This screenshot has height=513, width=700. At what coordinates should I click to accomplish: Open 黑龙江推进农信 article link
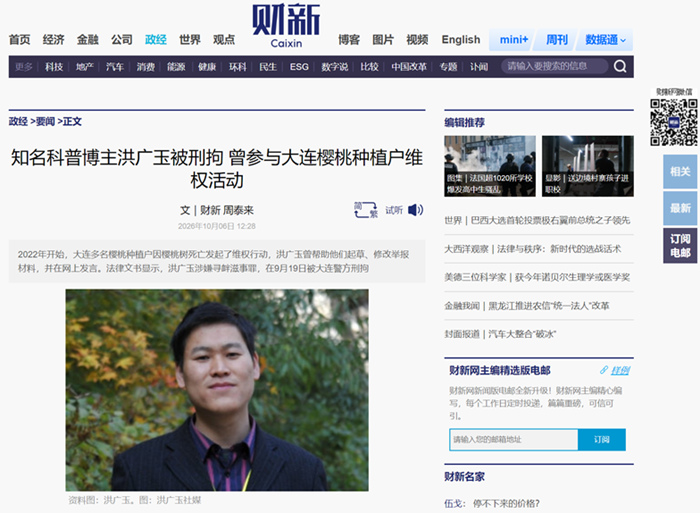pyautogui.click(x=527, y=306)
